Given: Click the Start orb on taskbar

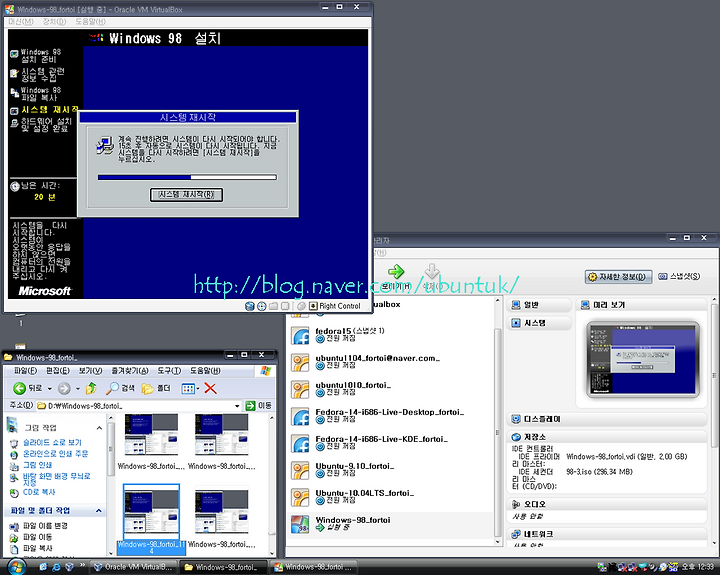Looking at the screenshot, I should click(16, 567).
